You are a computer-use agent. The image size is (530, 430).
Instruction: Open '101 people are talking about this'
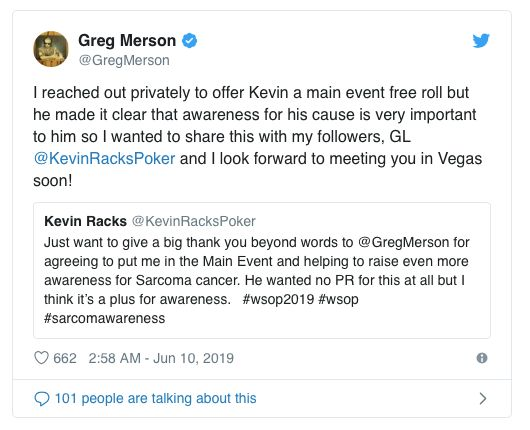[x=155, y=399]
